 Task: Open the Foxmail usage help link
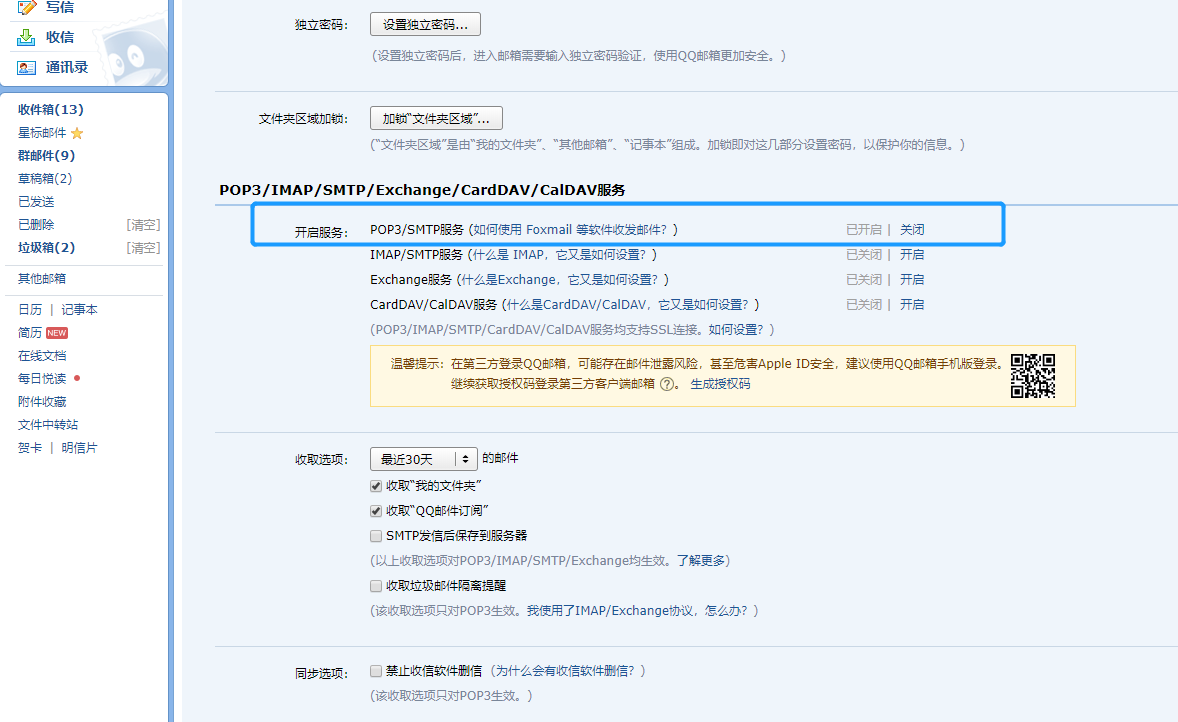pos(570,229)
